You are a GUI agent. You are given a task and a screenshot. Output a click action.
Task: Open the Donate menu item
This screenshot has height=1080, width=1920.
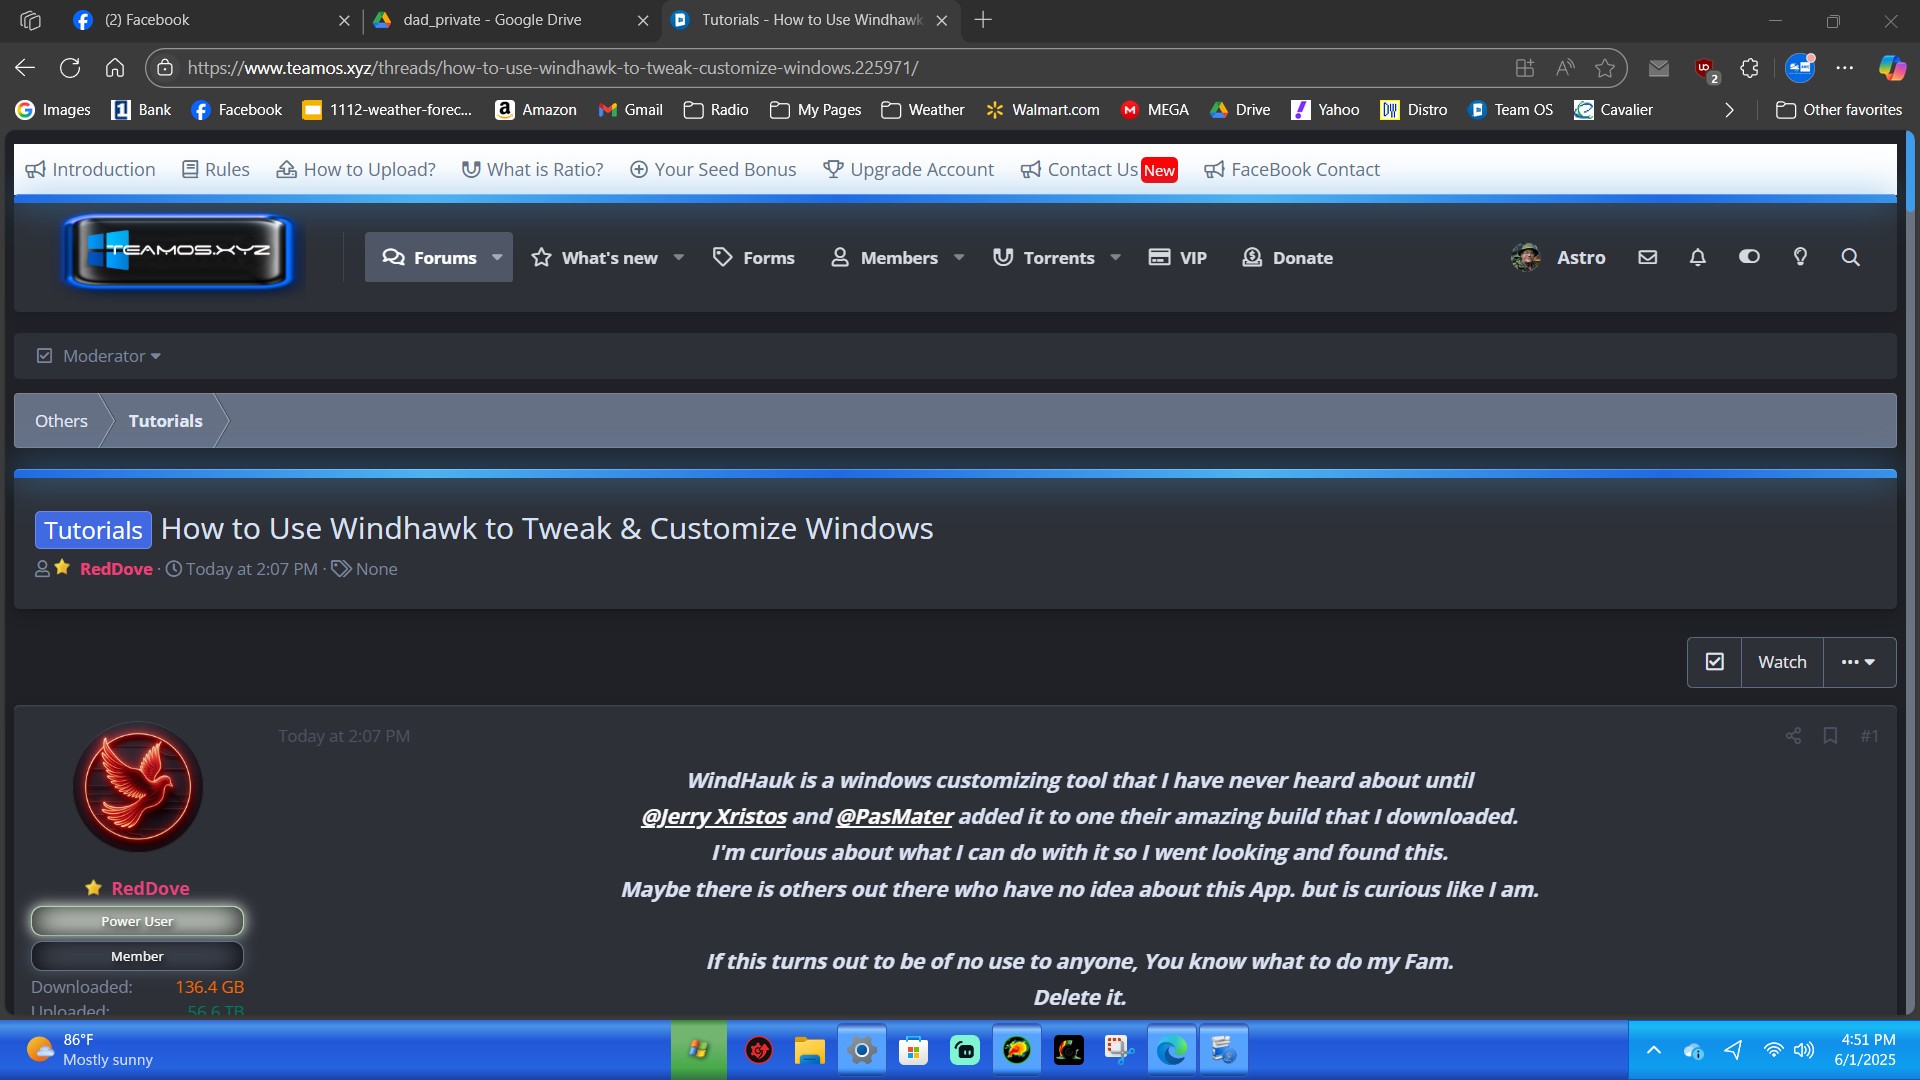(x=1288, y=257)
